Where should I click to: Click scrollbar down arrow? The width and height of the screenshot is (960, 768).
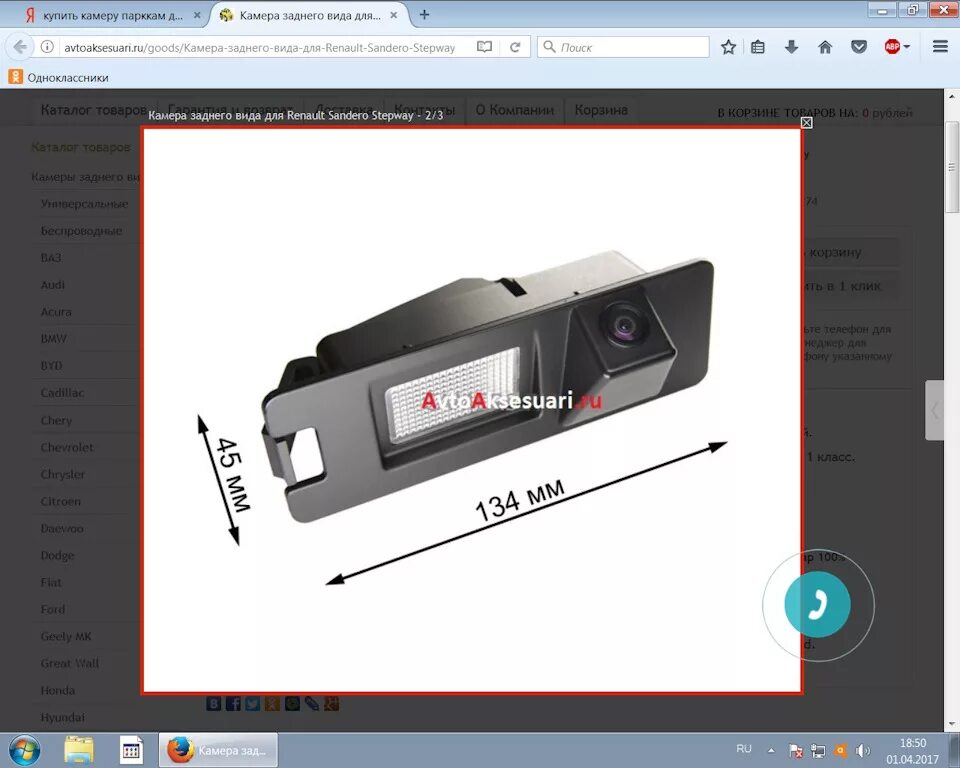coord(951,725)
